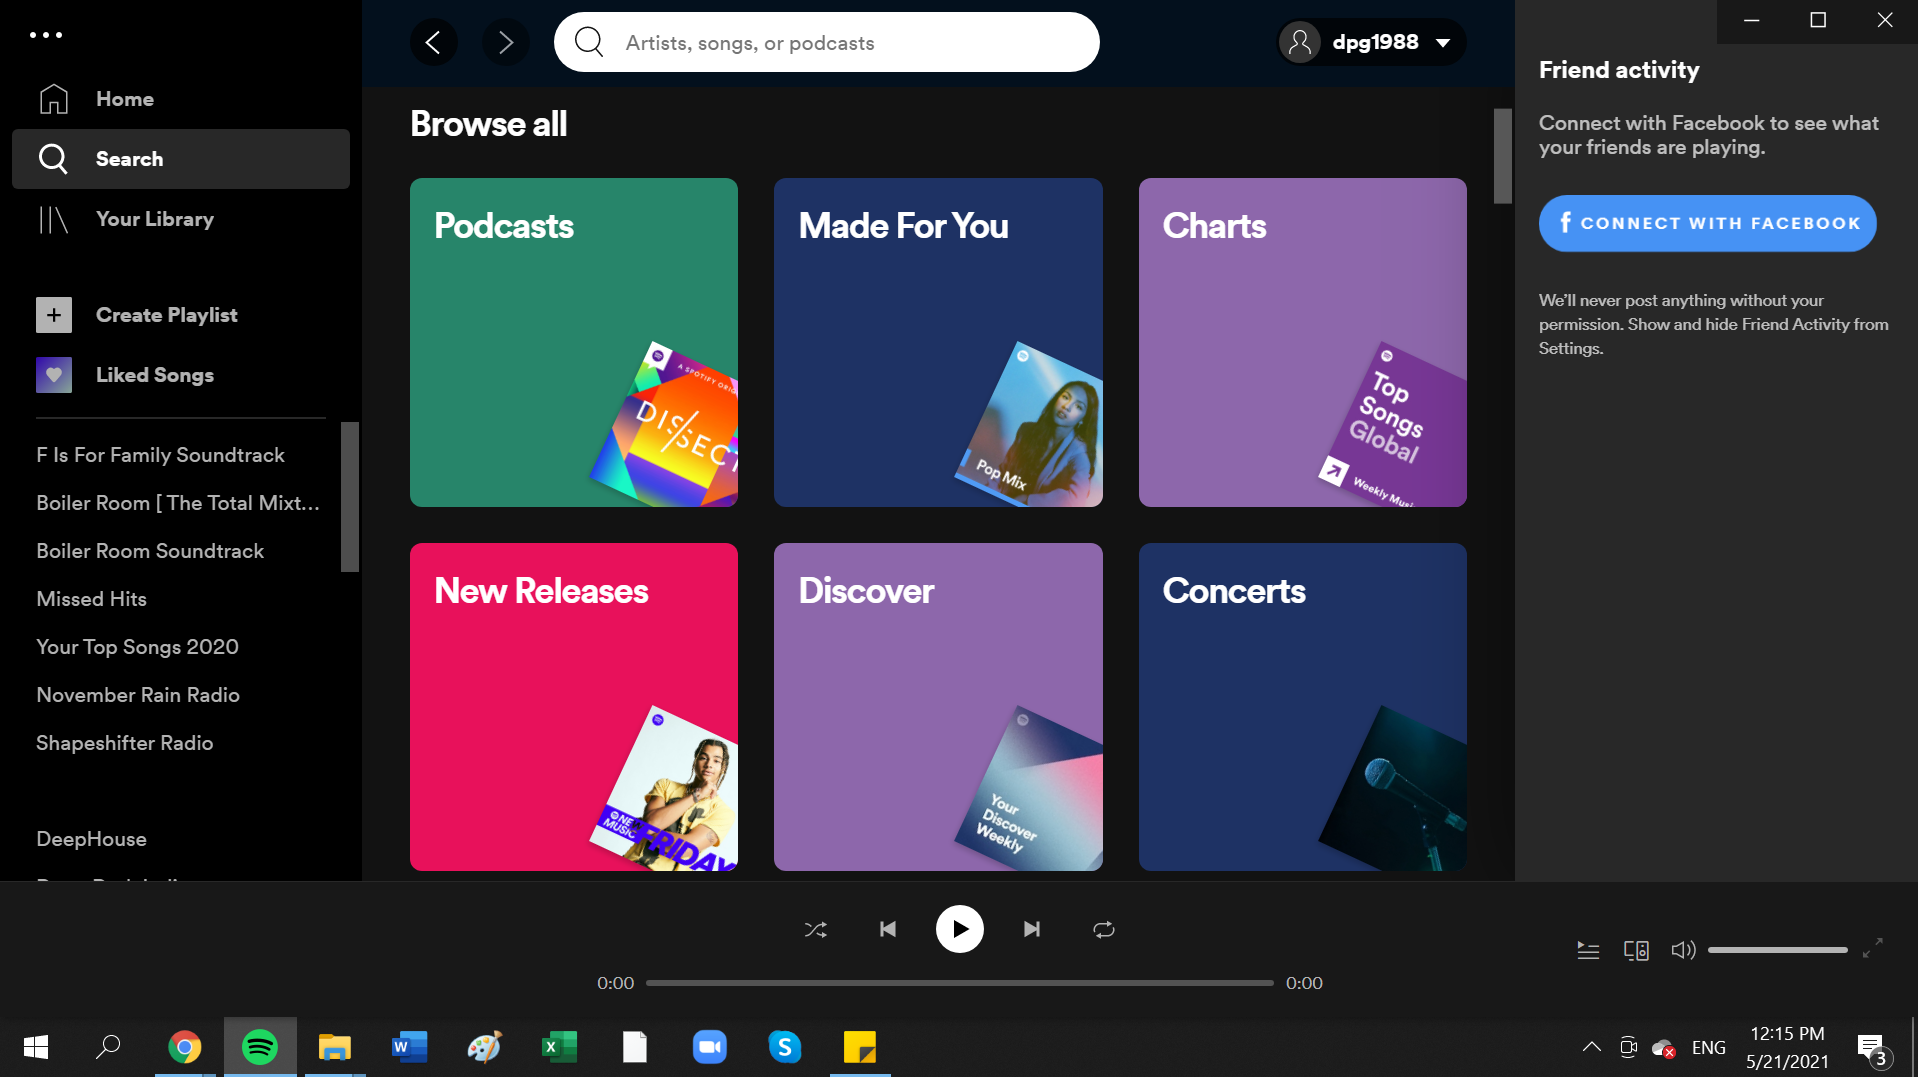The image size is (1918, 1077).
Task: Open Excel from the taskbar
Action: point(560,1047)
